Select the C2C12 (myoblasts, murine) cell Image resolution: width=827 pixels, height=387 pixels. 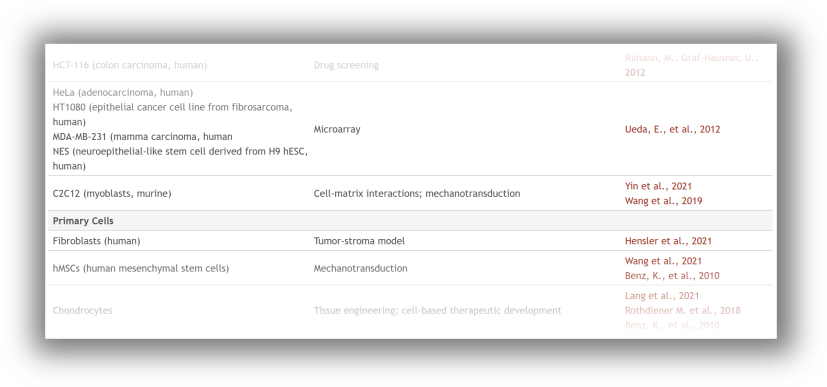pyautogui.click(x=112, y=194)
